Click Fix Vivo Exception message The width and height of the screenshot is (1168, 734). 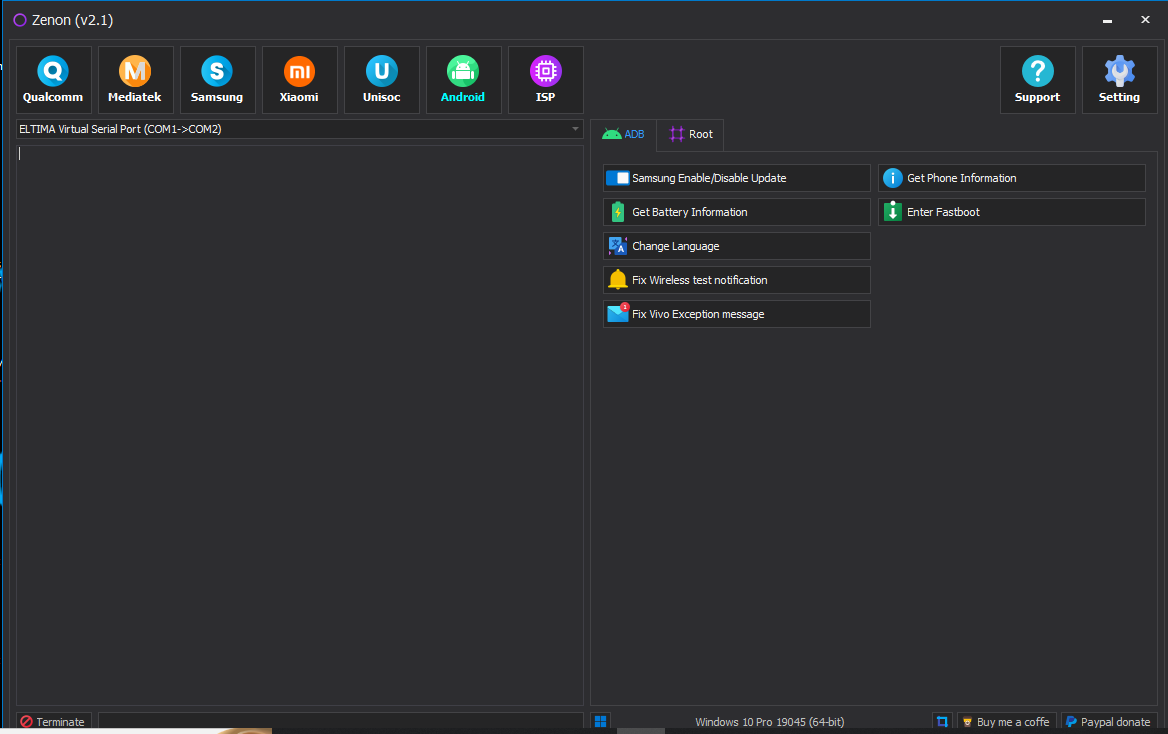coord(736,314)
